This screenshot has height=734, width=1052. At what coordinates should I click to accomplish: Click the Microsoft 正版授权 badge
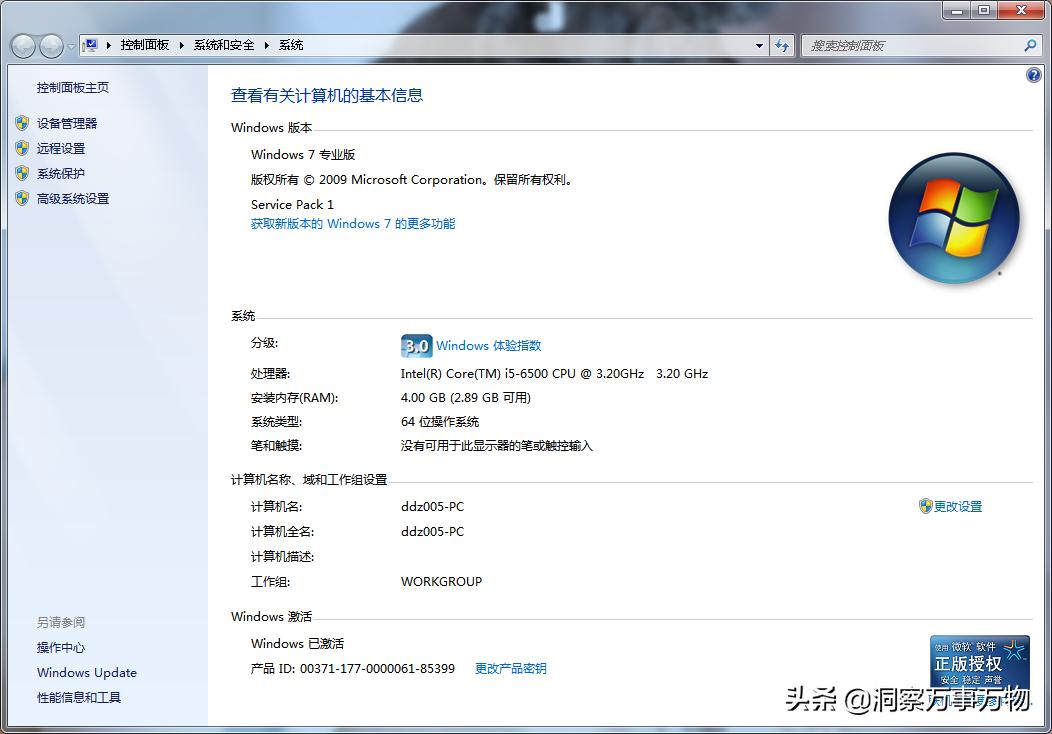point(980,662)
